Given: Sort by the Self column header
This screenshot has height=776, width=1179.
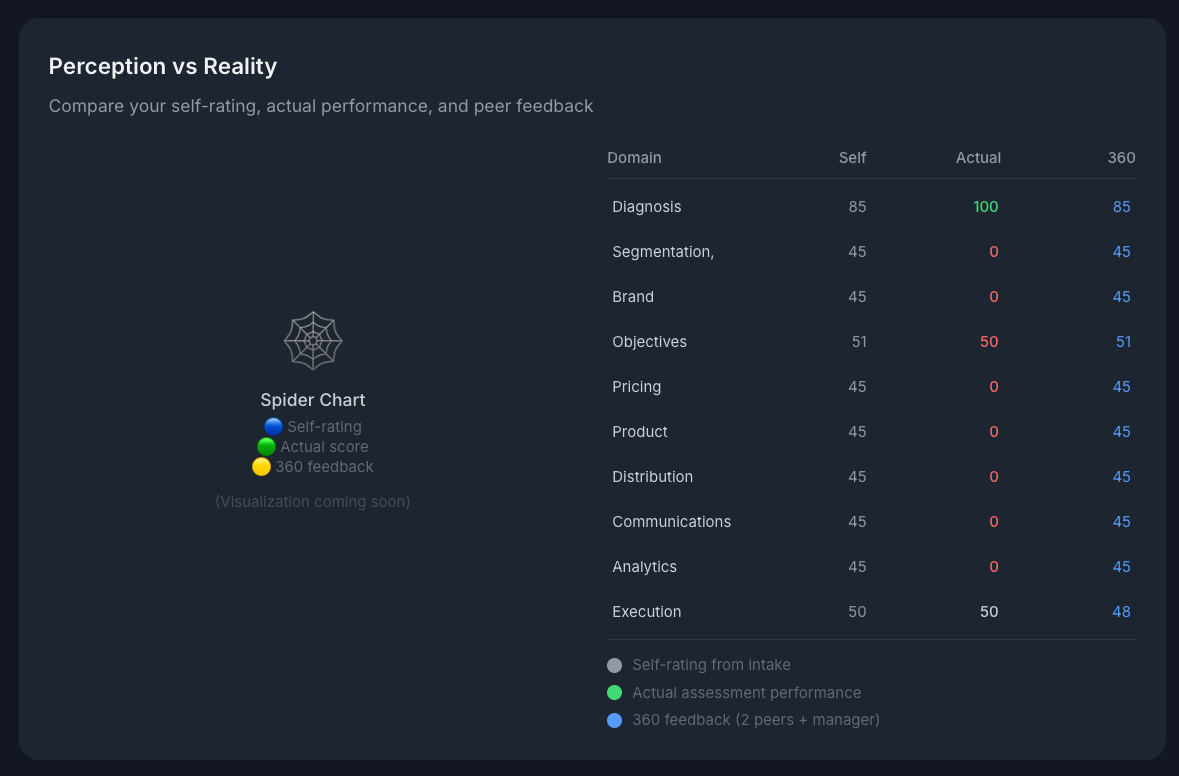Looking at the screenshot, I should click(x=852, y=157).
